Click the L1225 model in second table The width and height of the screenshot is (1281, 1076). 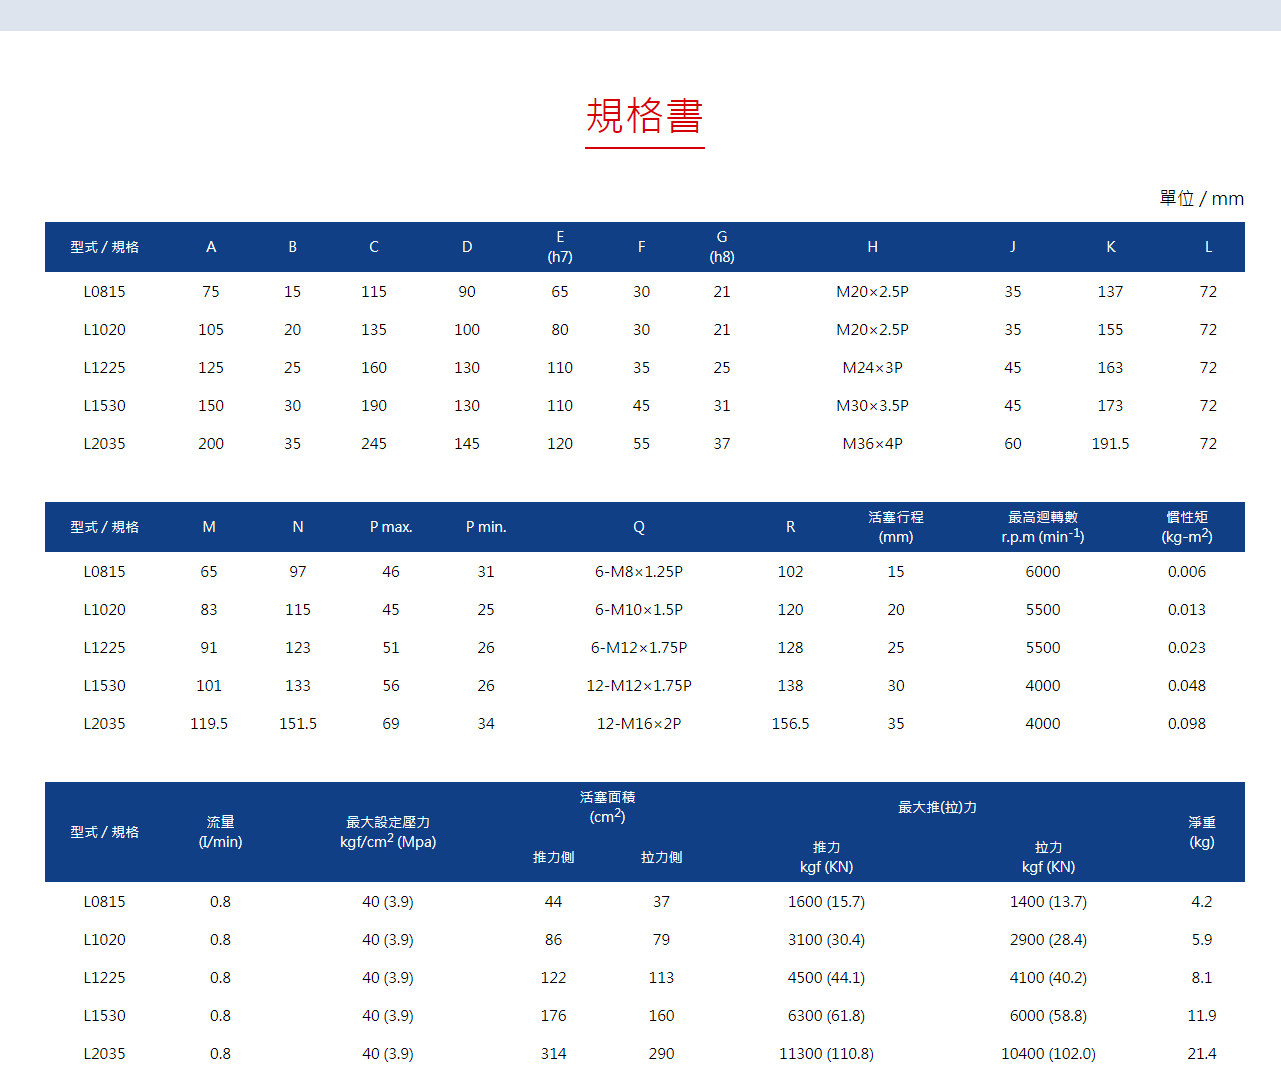click(x=104, y=647)
